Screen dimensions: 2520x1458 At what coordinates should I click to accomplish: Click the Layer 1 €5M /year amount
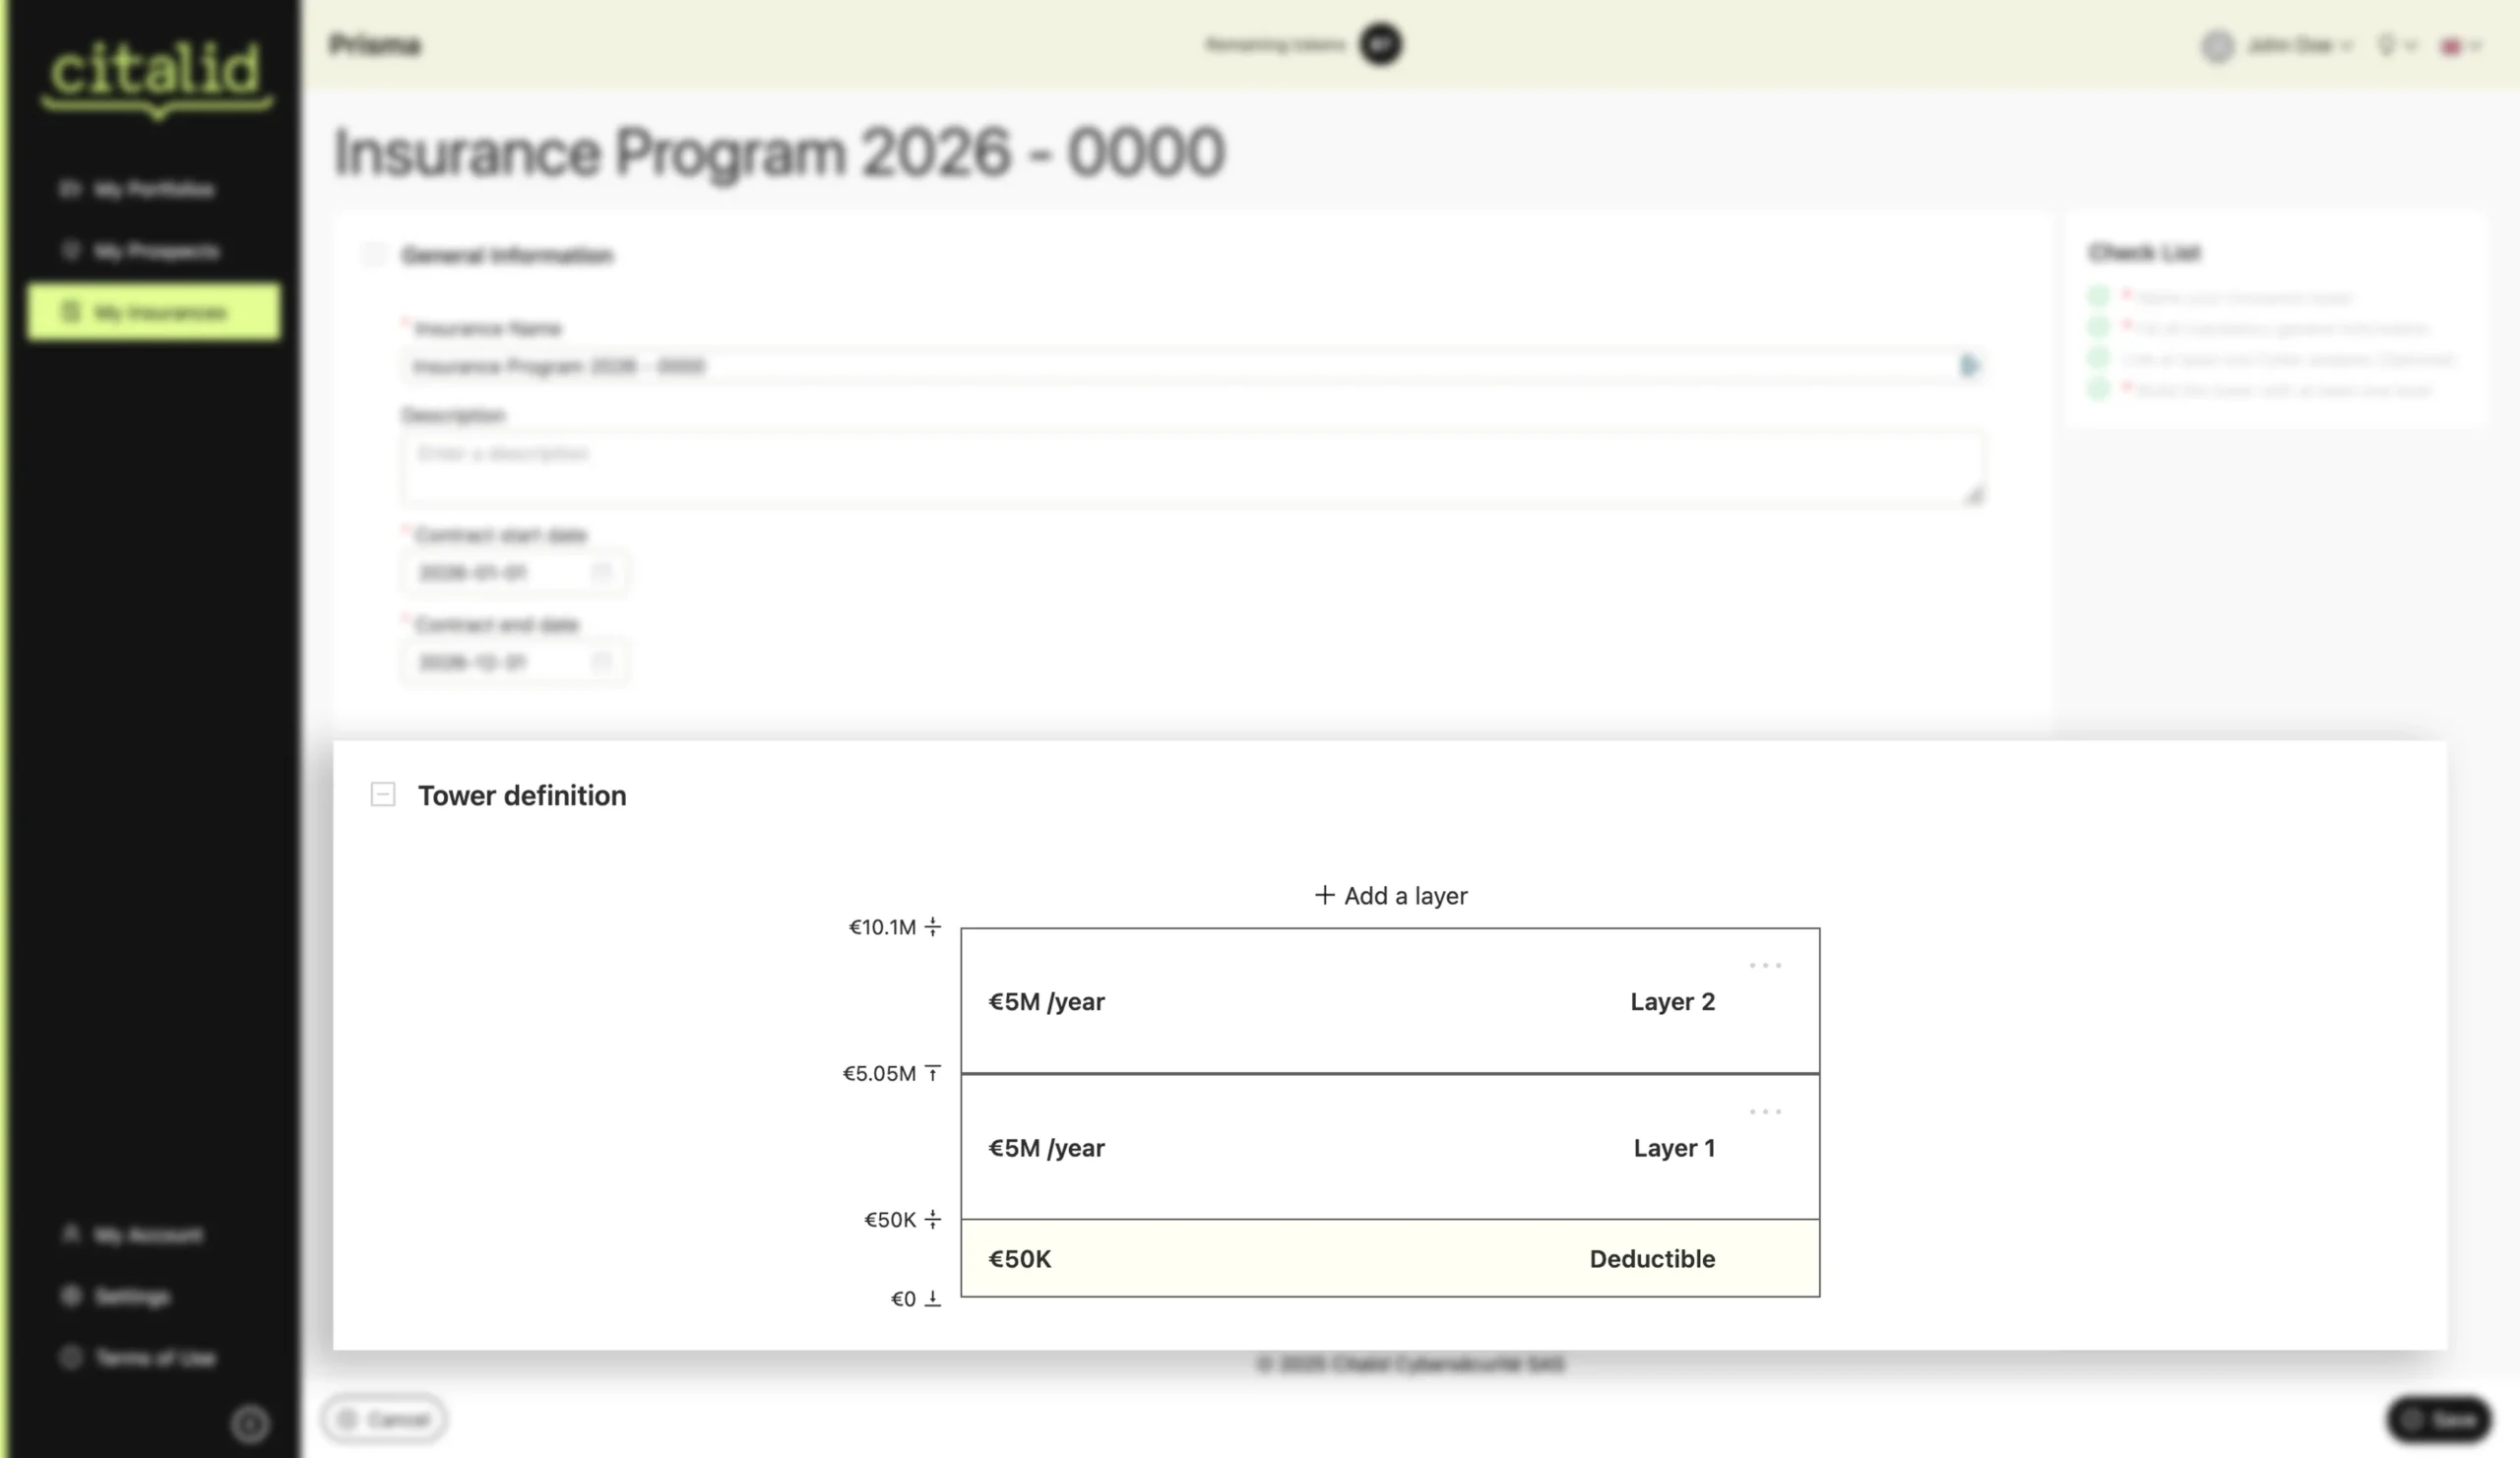pyautogui.click(x=1046, y=1147)
